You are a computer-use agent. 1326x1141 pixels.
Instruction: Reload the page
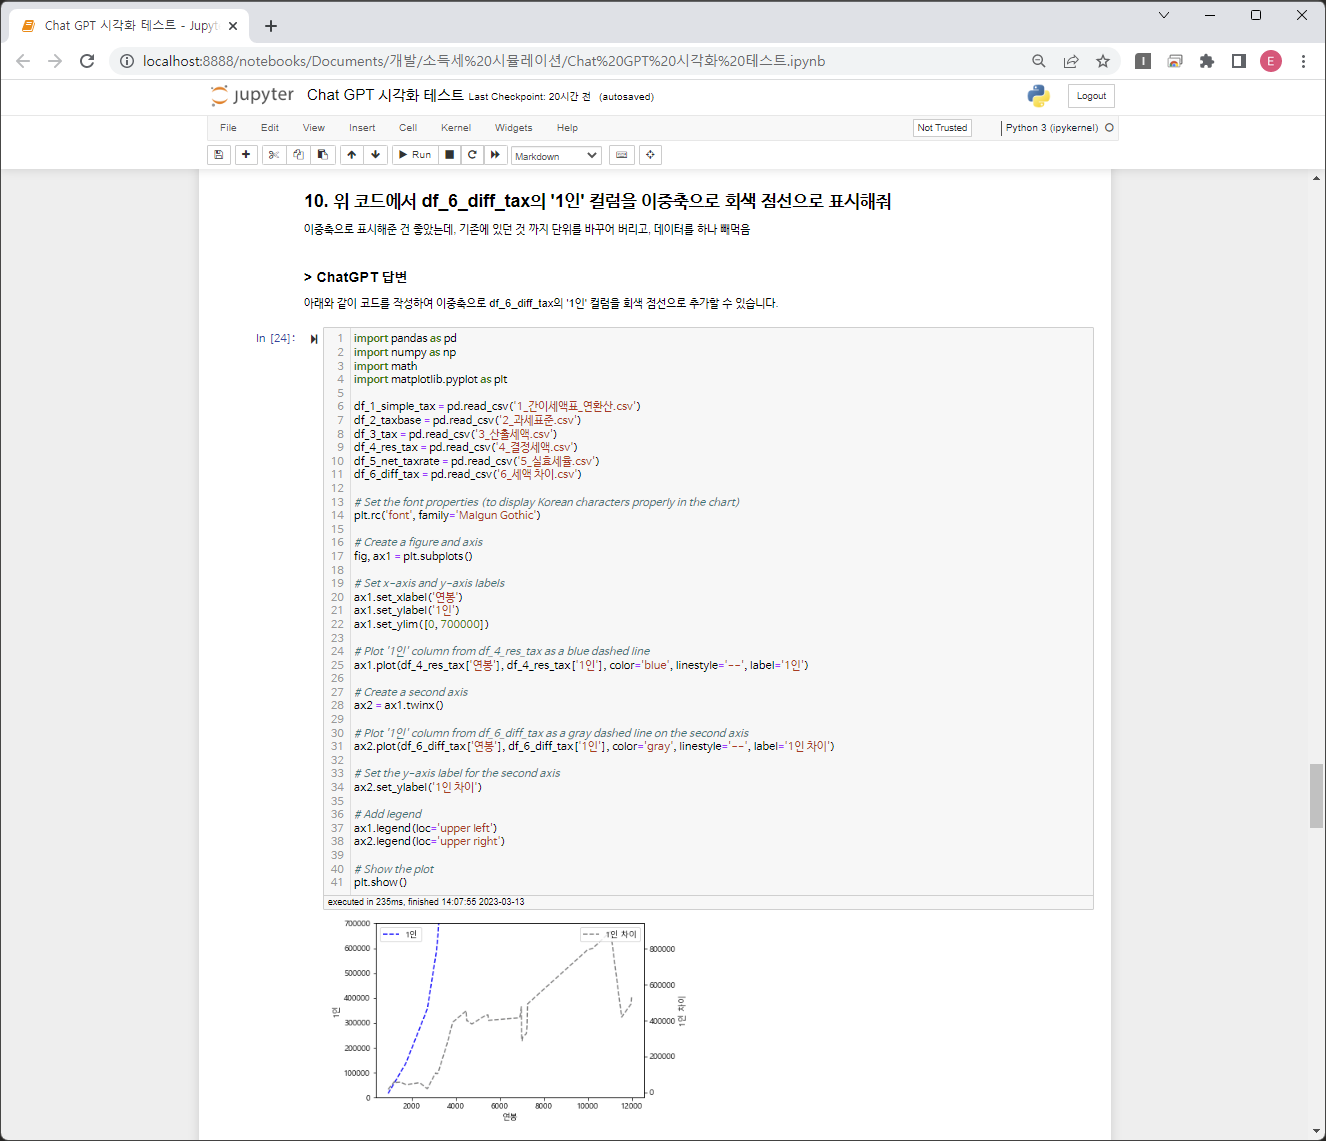(x=87, y=61)
